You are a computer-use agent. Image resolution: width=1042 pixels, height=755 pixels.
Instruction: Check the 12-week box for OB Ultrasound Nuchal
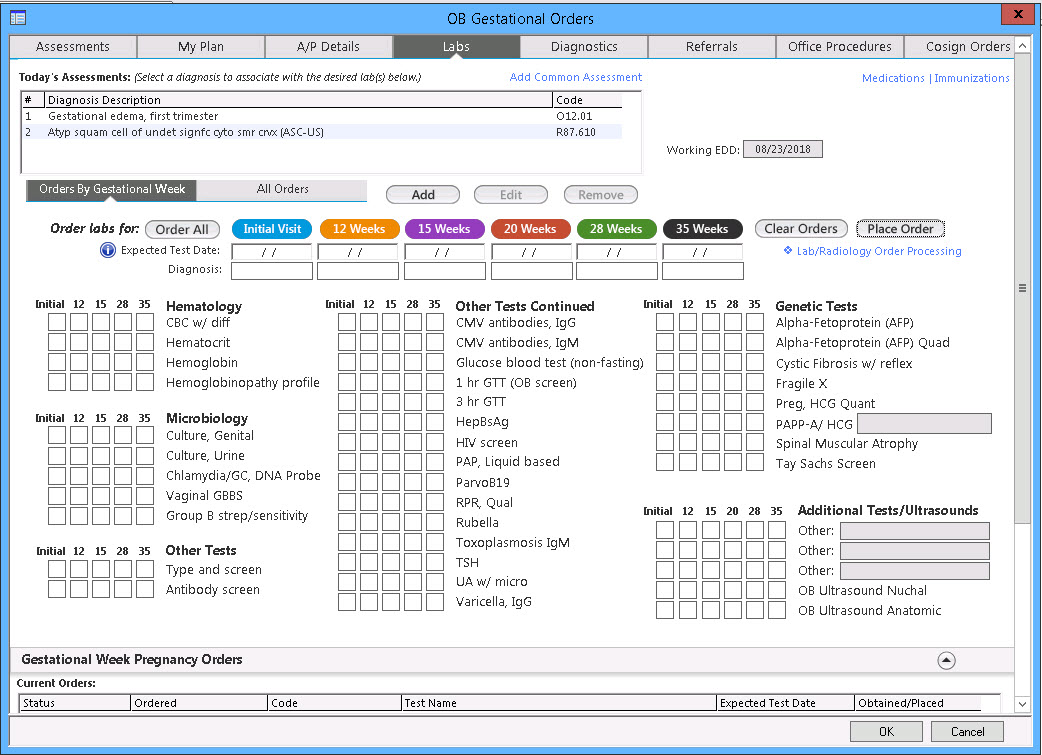pyautogui.click(x=688, y=590)
